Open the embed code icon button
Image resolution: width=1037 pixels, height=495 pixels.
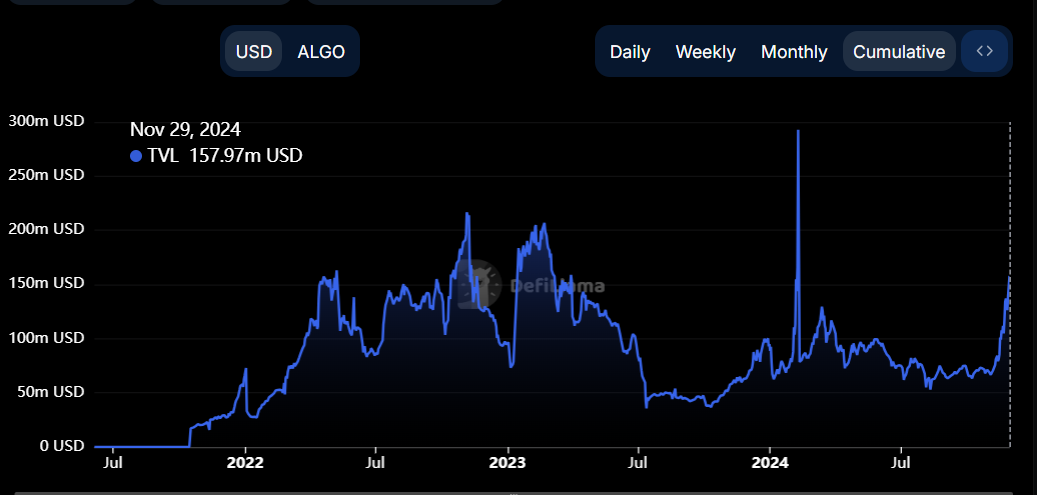point(985,51)
